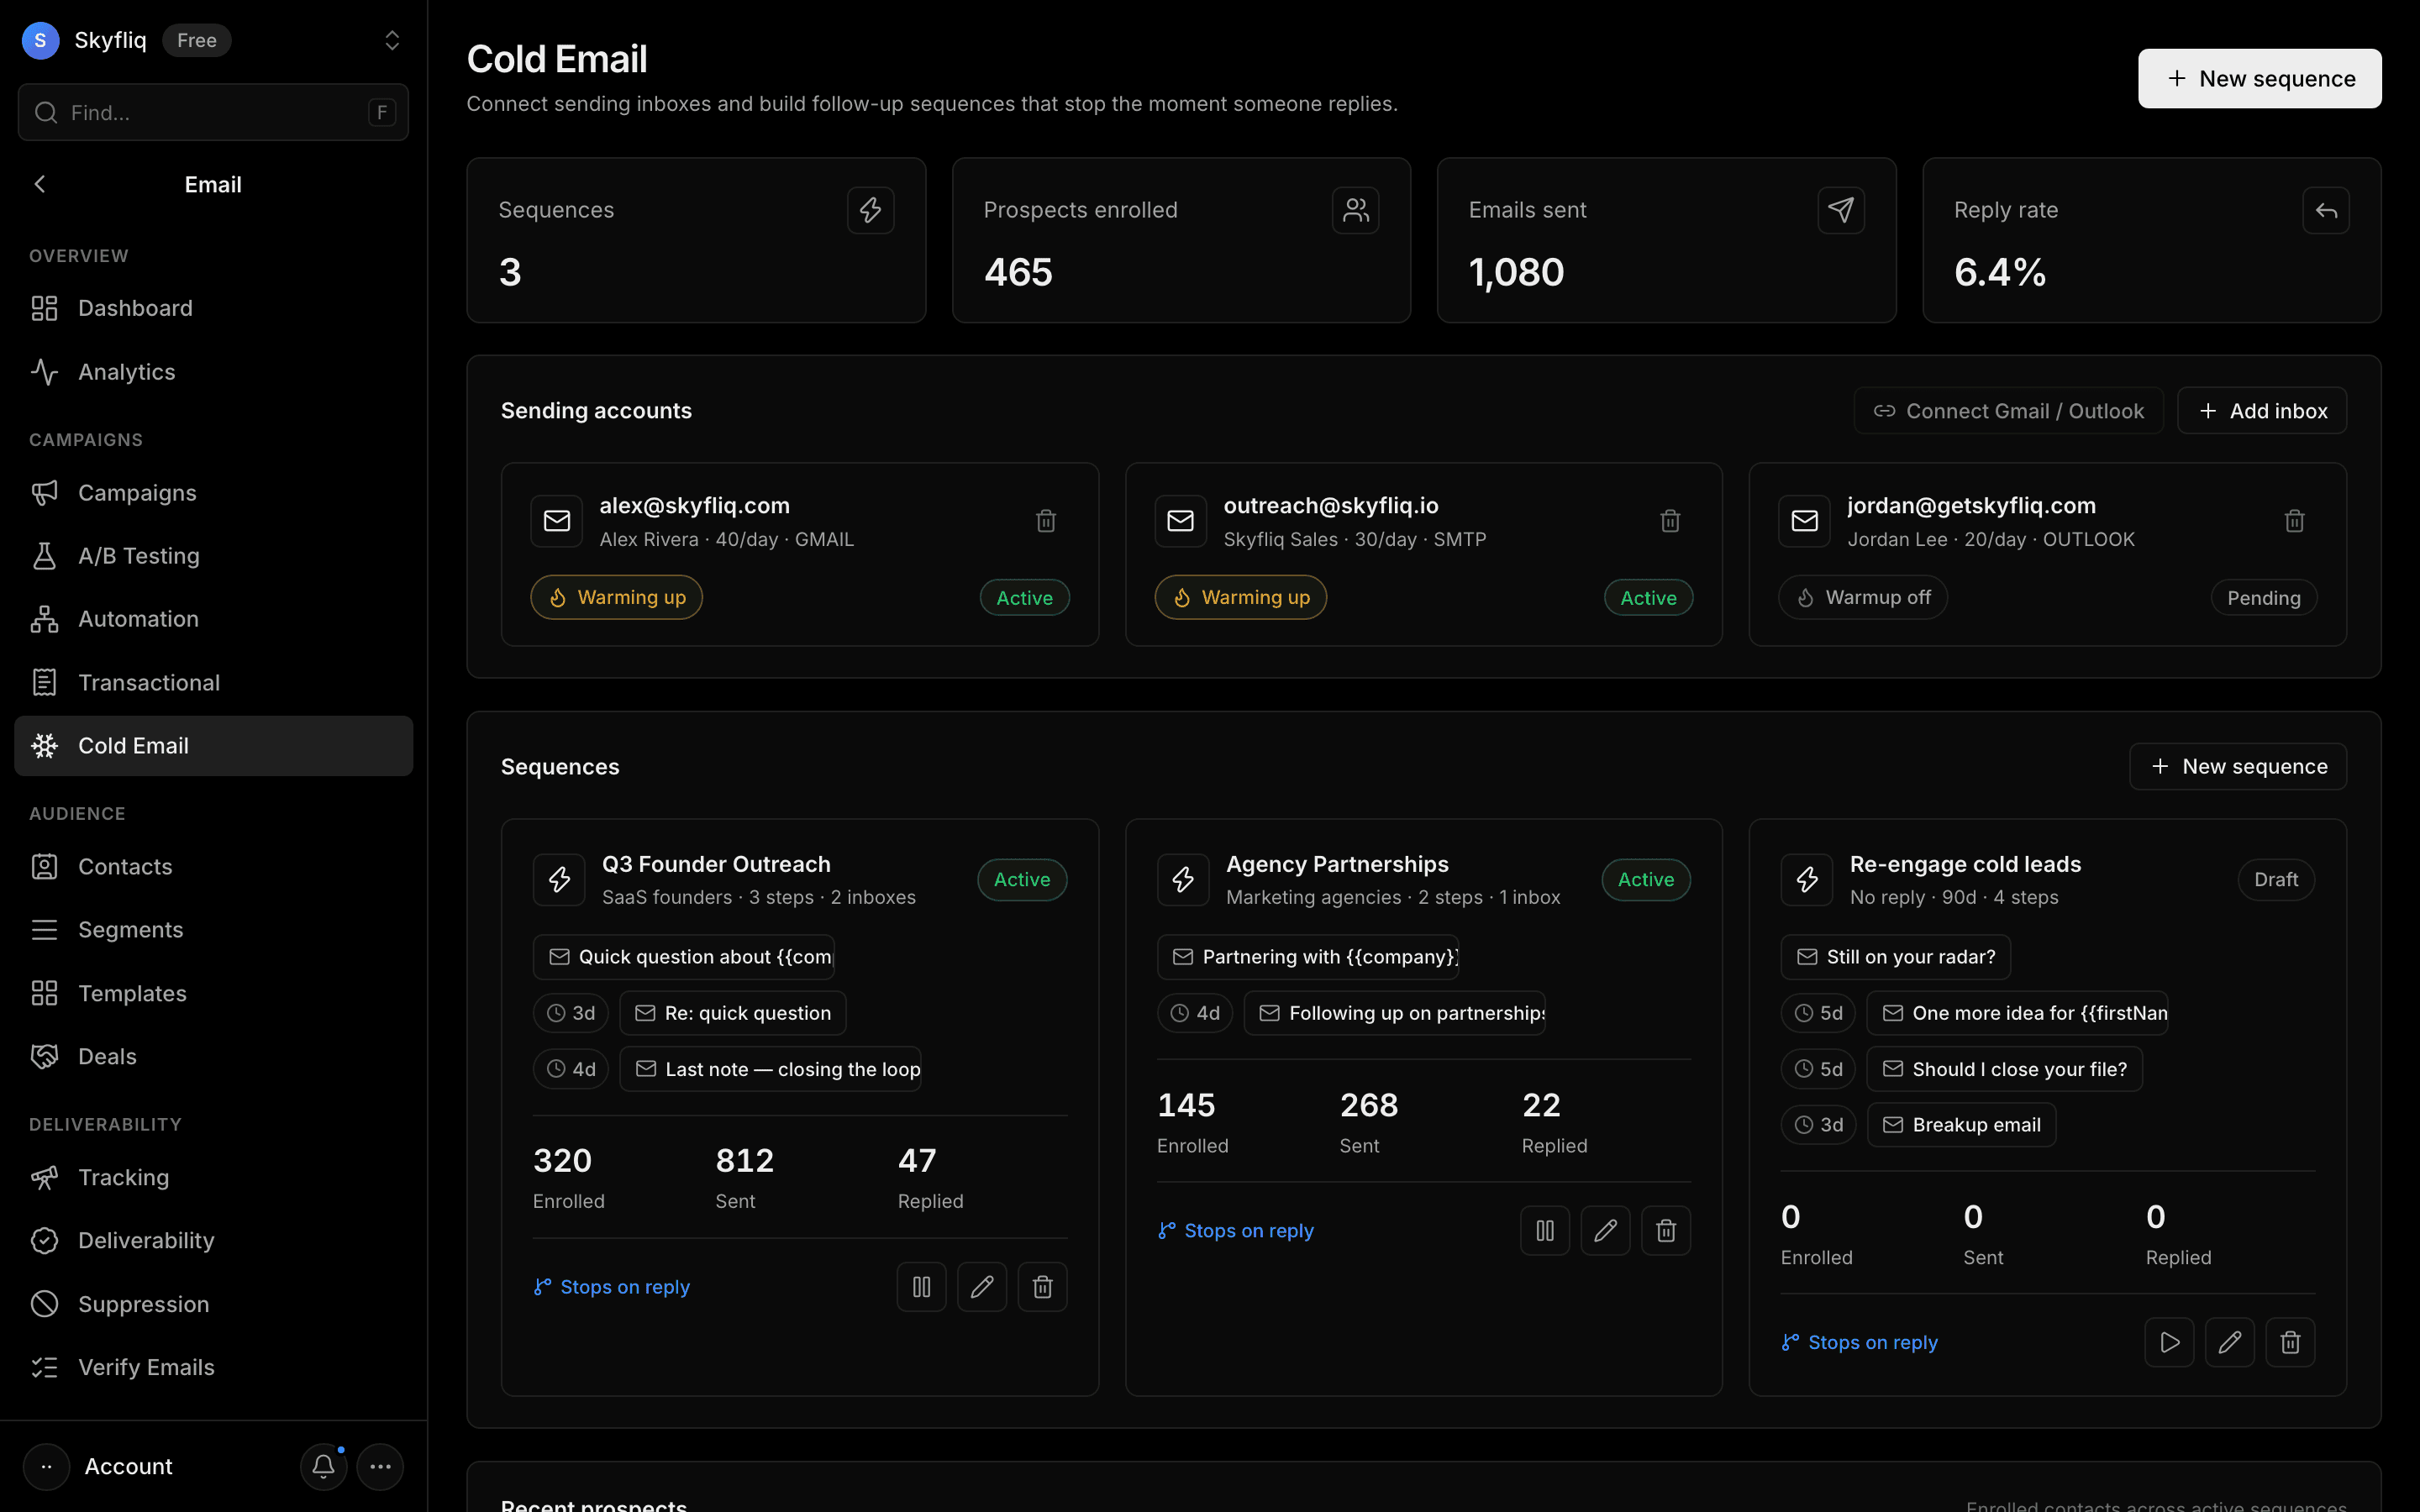Open 'Re: quick question' step

pos(732,1013)
